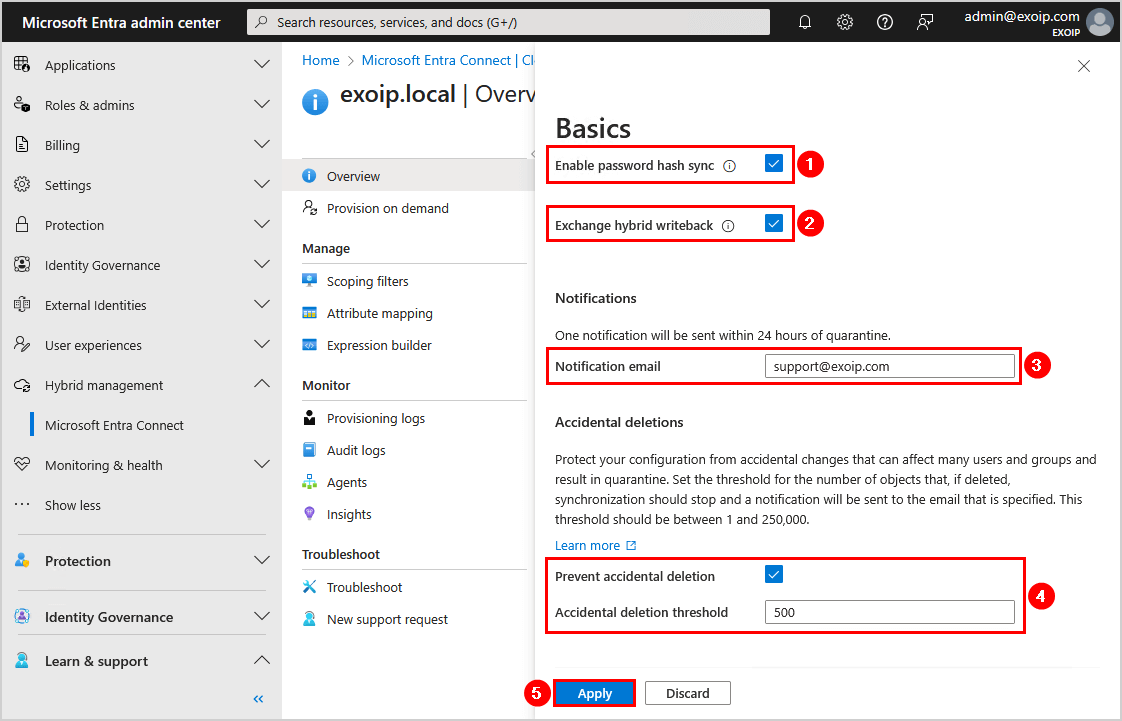1122x721 pixels.
Task: Open the feedback icon in top bar
Action: [925, 22]
